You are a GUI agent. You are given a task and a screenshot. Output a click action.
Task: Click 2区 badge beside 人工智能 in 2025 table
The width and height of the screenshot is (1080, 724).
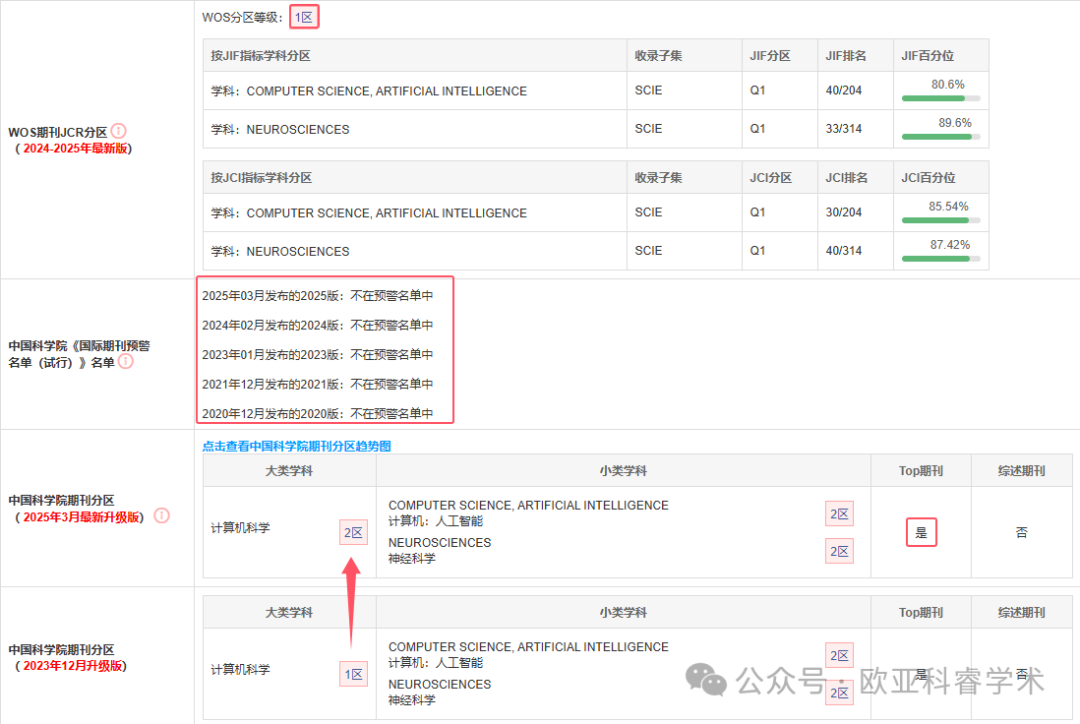pos(839,514)
